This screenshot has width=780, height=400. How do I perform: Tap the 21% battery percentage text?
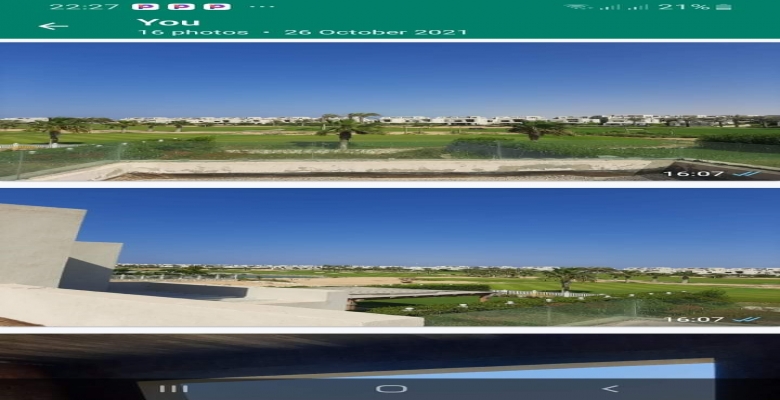click(x=685, y=6)
